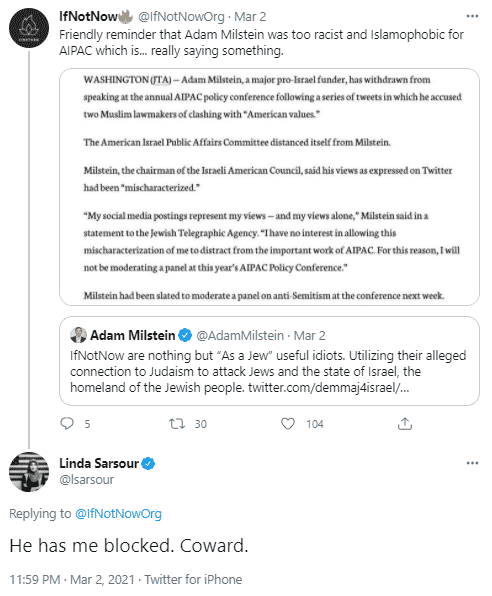Open the @lsarsour handle
The image size is (492, 596).
click(87, 480)
